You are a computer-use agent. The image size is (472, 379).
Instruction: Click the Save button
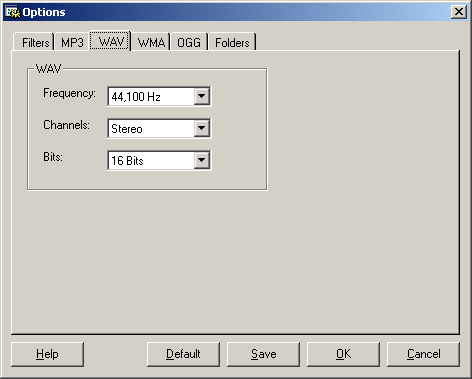pos(263,354)
